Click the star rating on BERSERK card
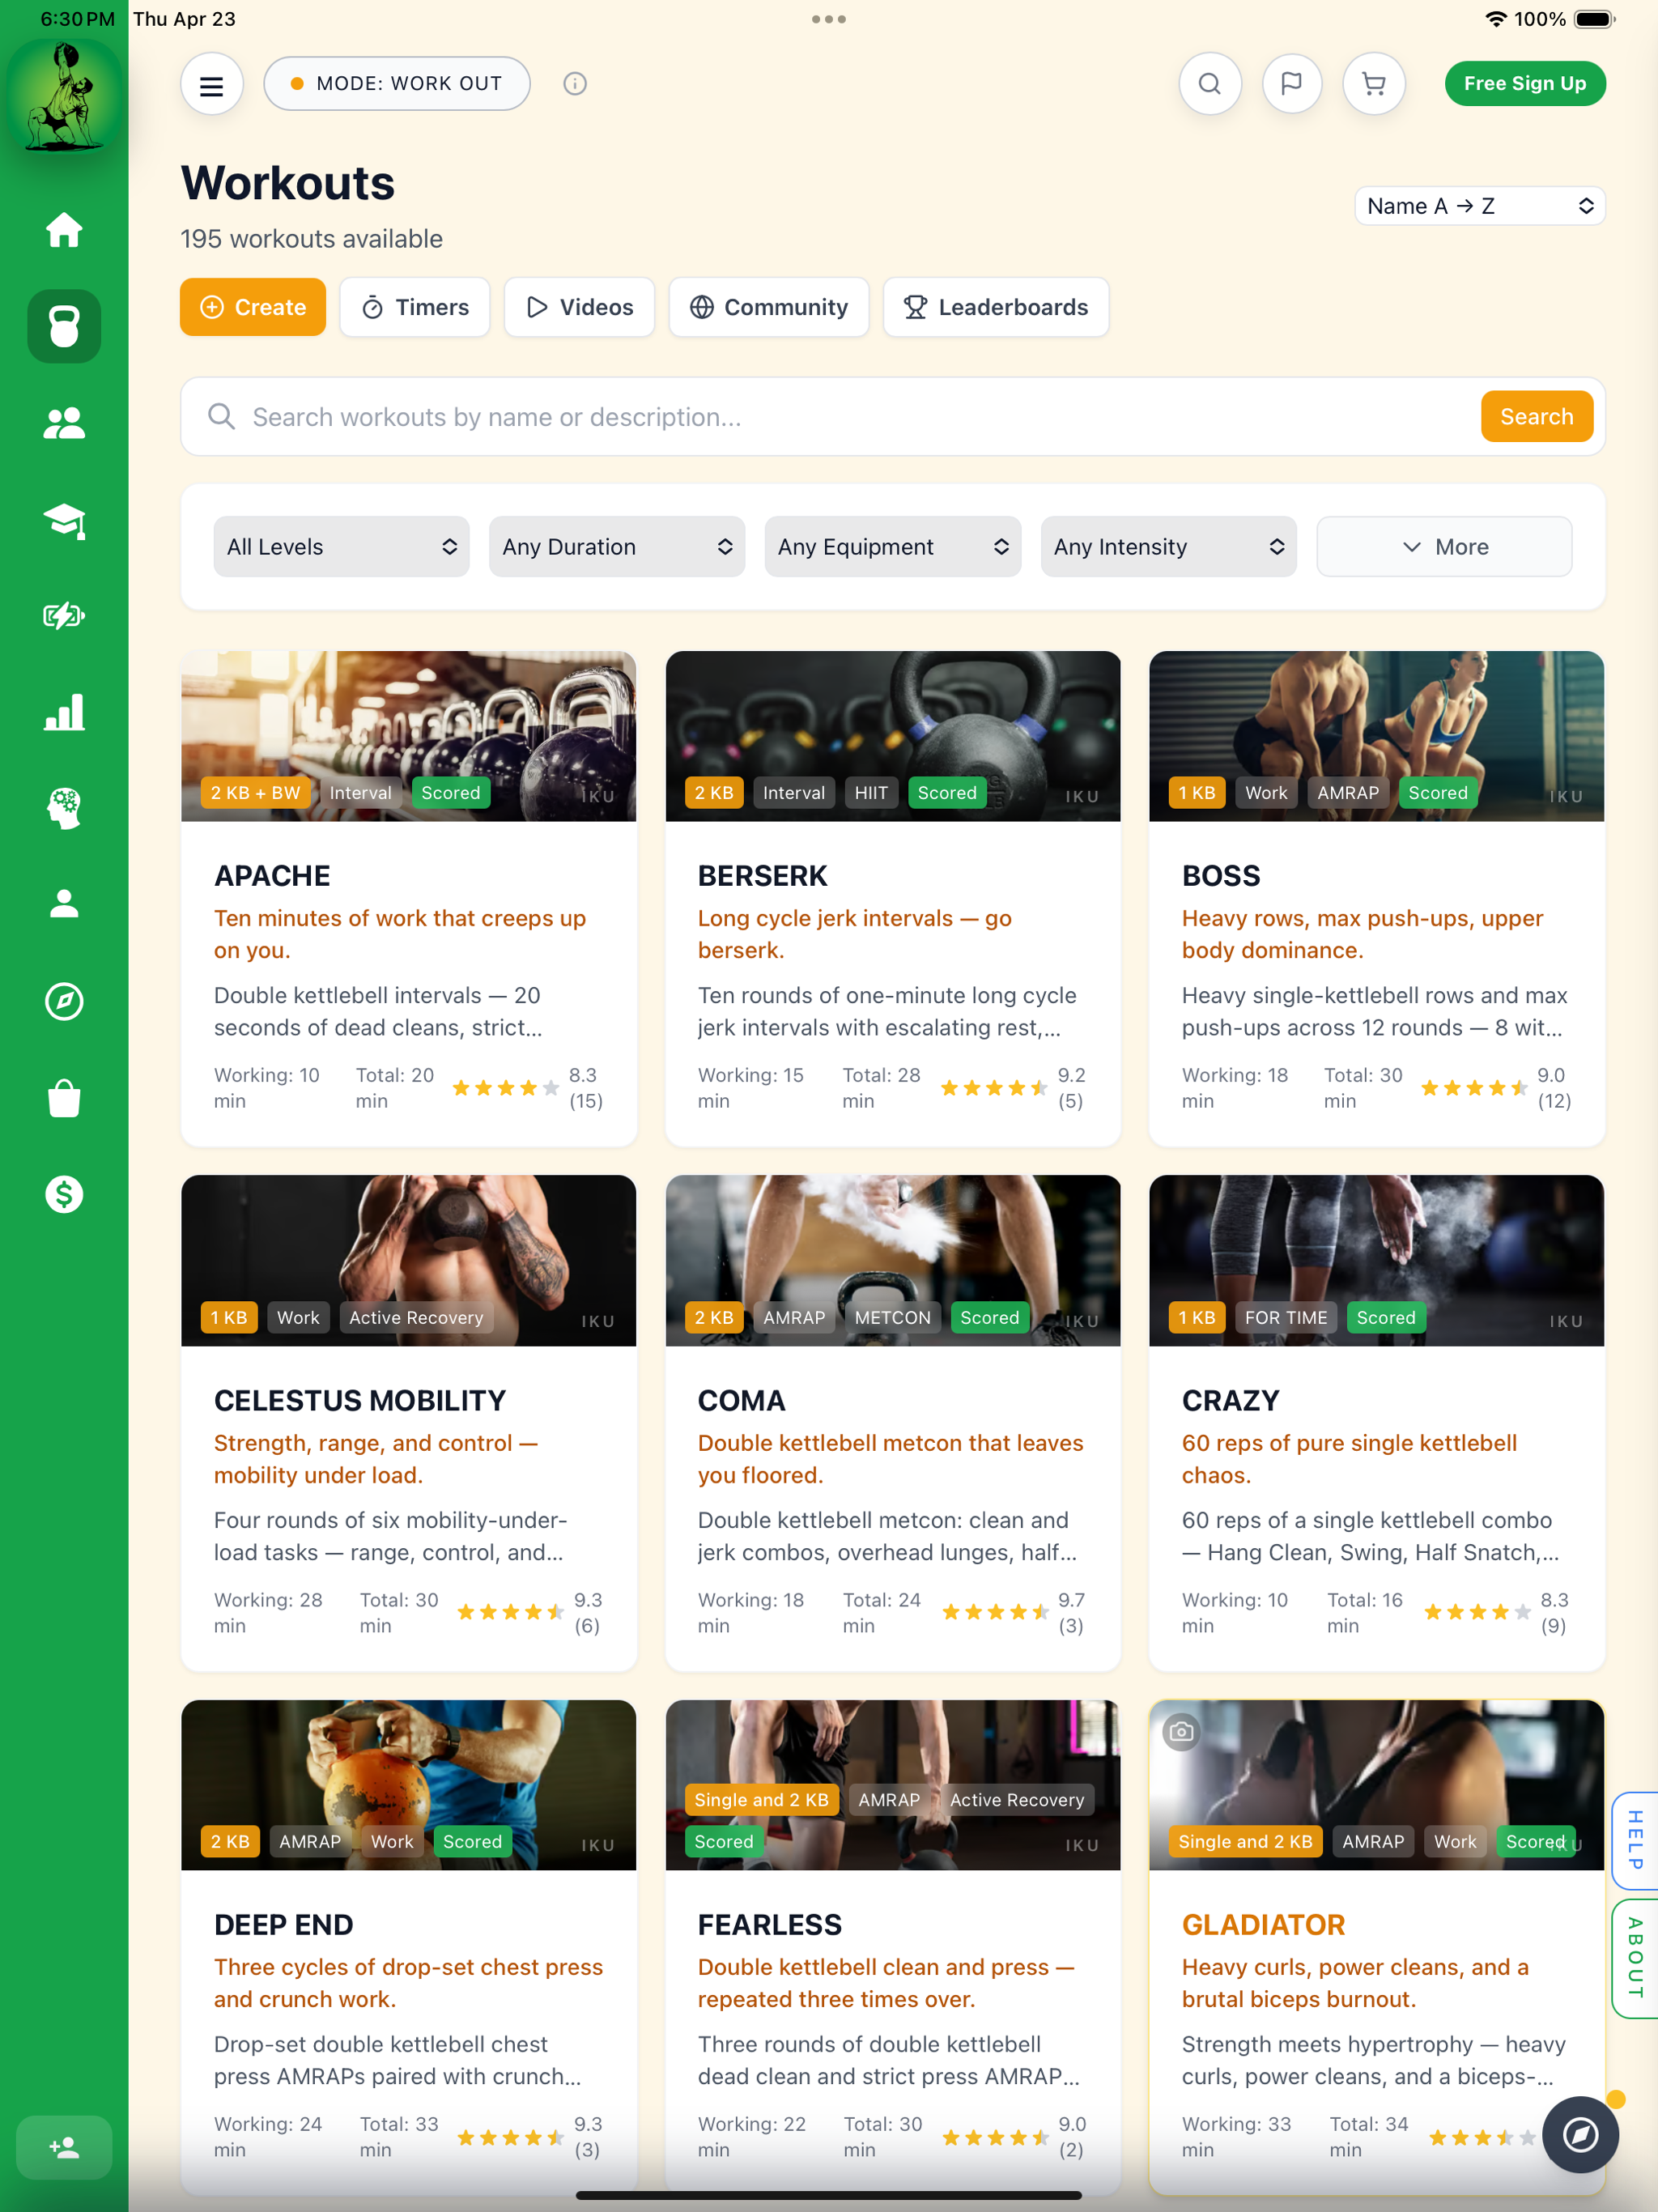 (994, 1088)
